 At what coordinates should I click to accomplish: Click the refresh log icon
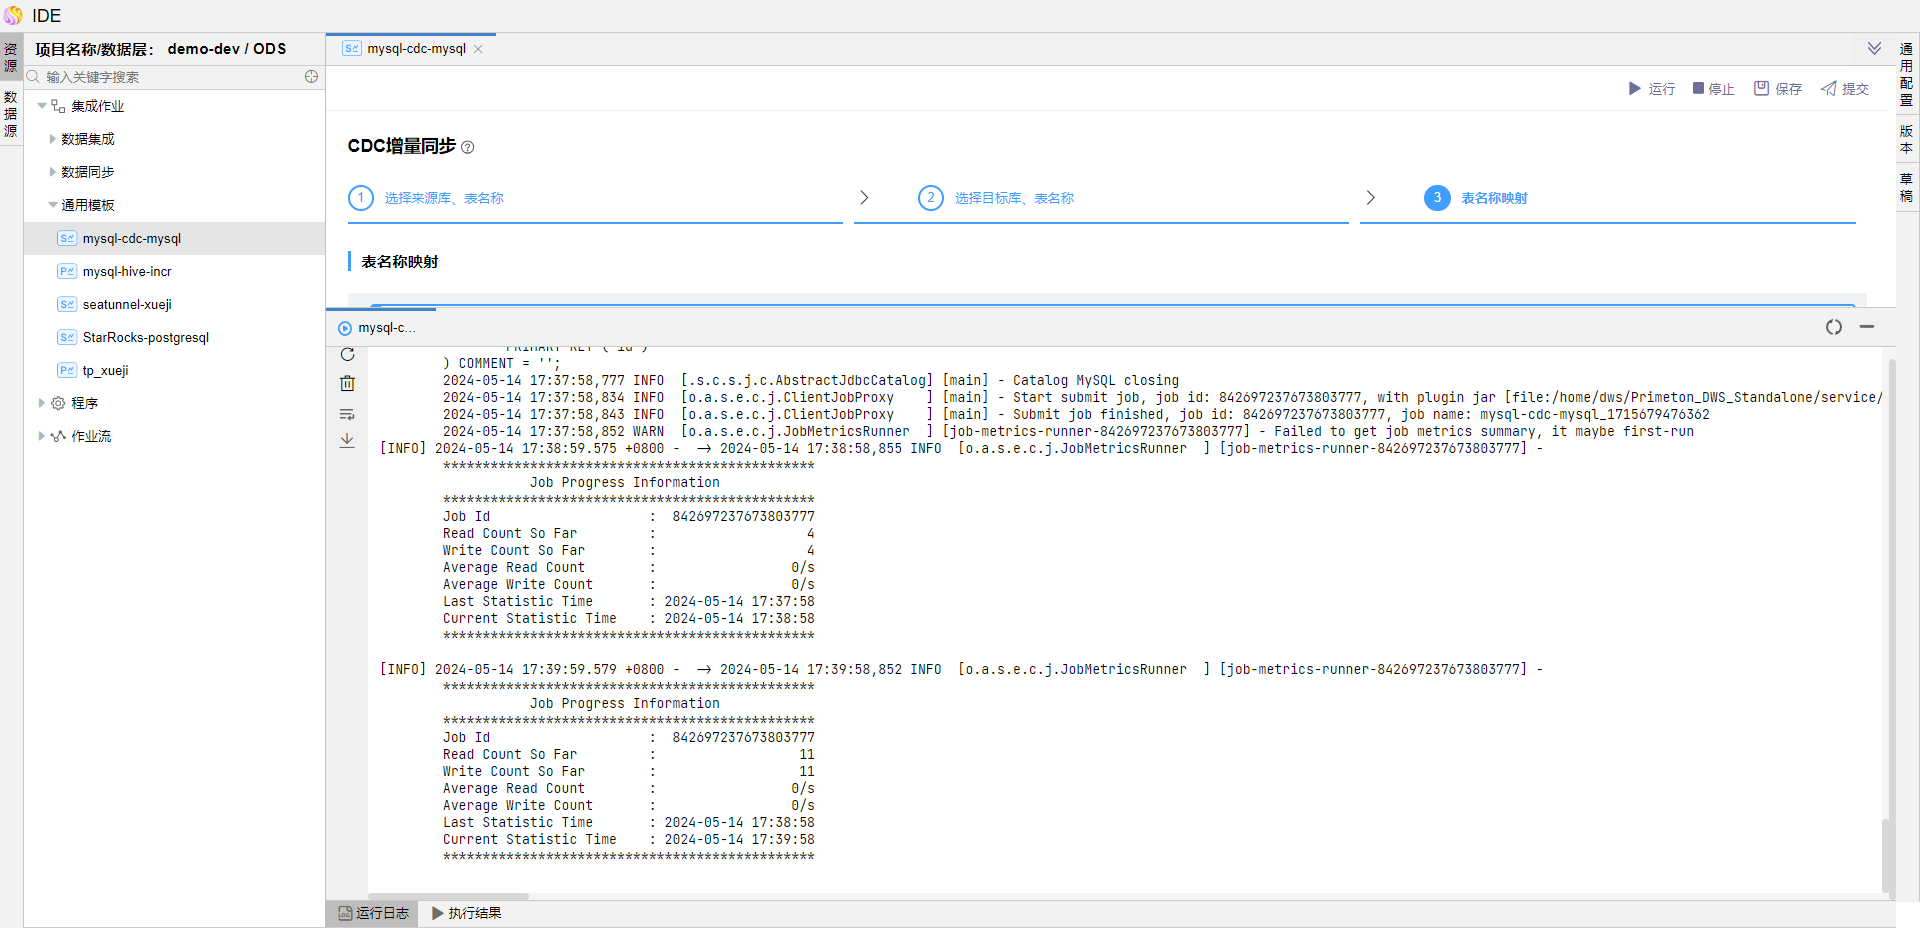(x=347, y=355)
